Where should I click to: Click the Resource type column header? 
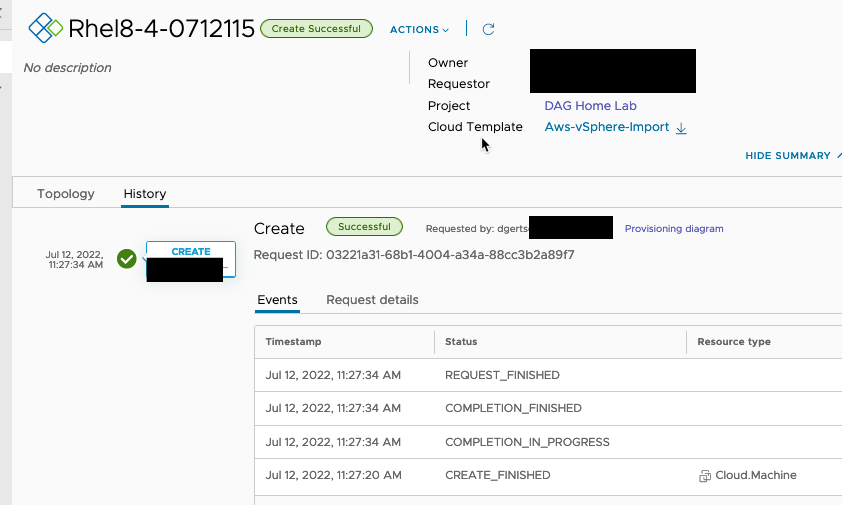click(733, 342)
